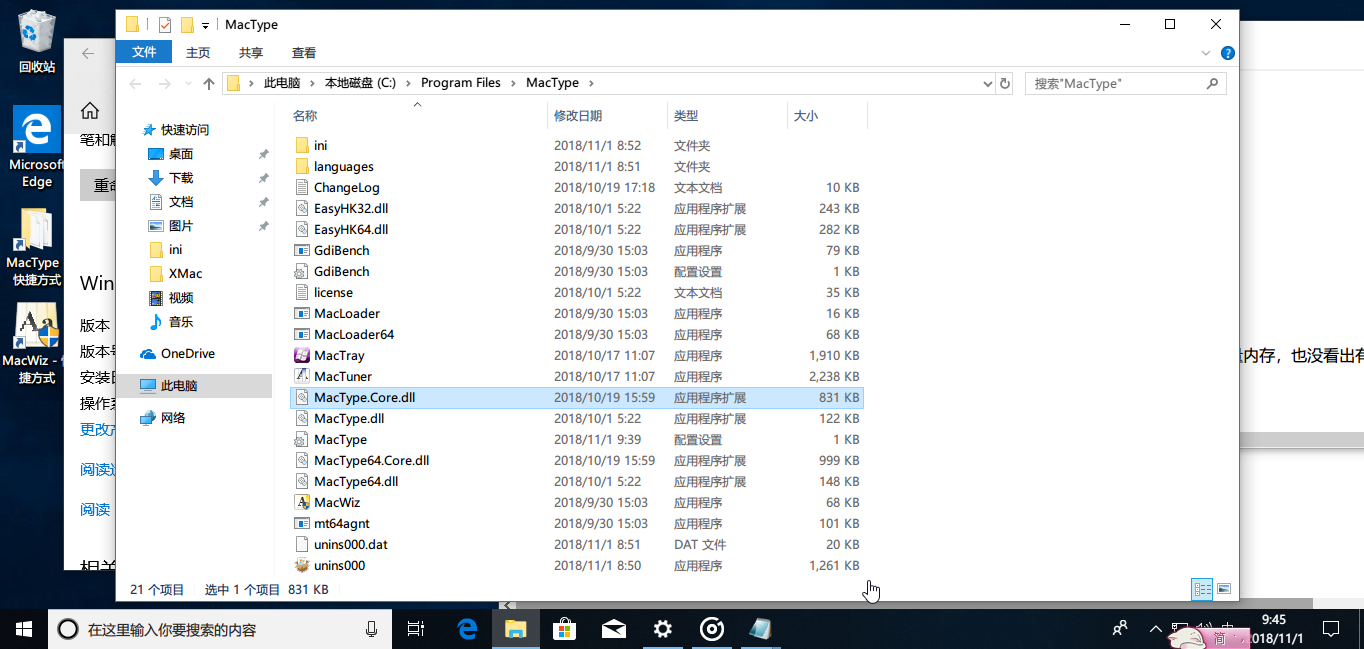
Task: Open the 查看 ribbon tab
Action: [x=304, y=53]
